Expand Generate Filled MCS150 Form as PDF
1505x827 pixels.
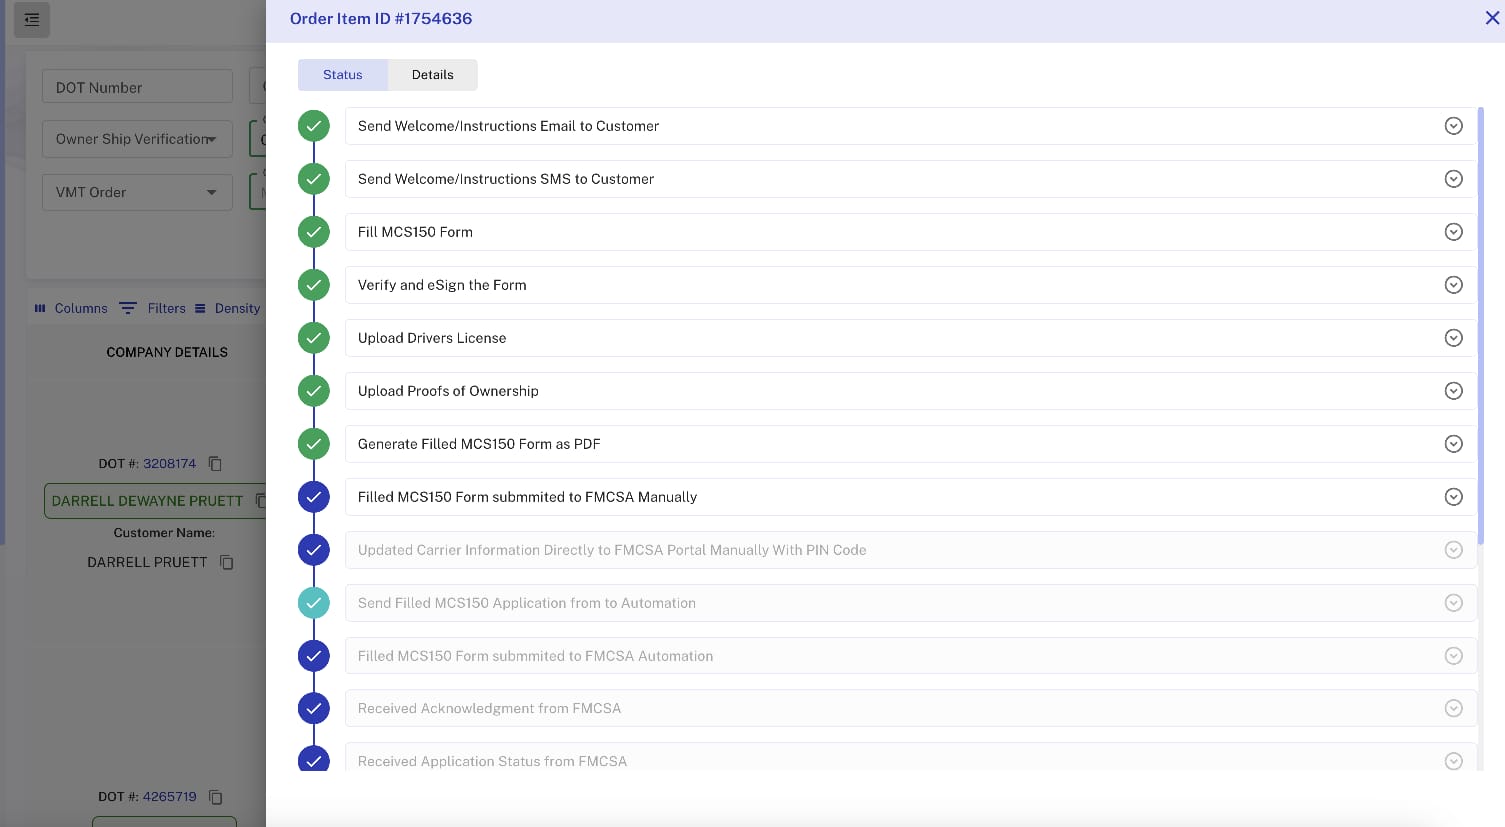[x=1453, y=444]
